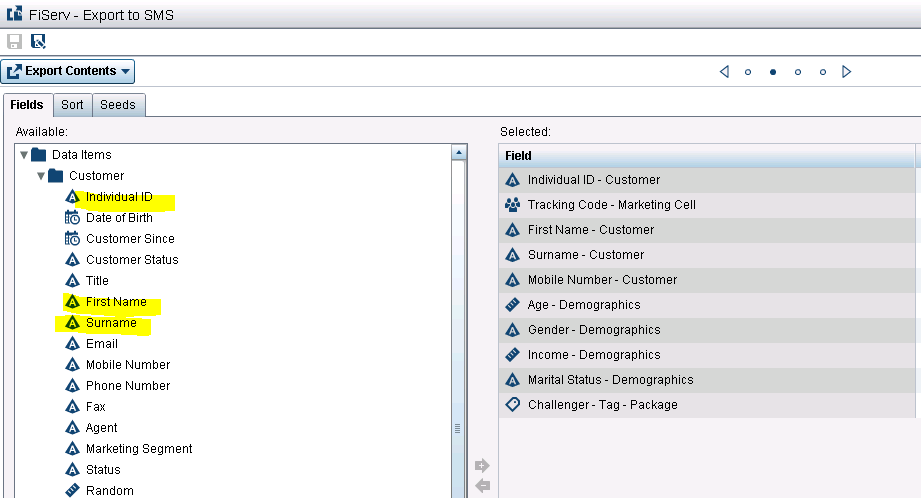Viewport: 921px width, 498px height.
Task: Click the Challenger tag icon in Selected list
Action: coord(512,405)
